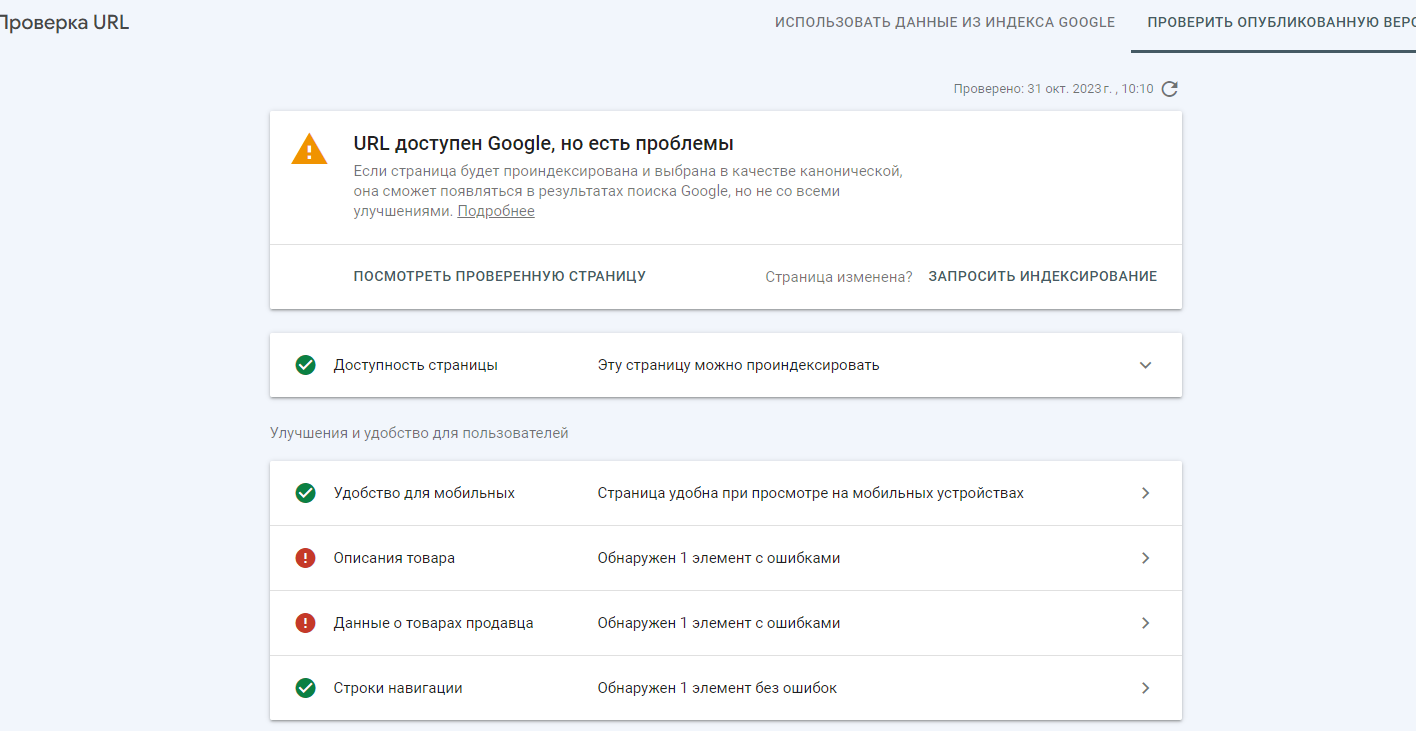Click Удобство для мобильных row label
Screen dimensions: 1416x731
[x=424, y=493]
